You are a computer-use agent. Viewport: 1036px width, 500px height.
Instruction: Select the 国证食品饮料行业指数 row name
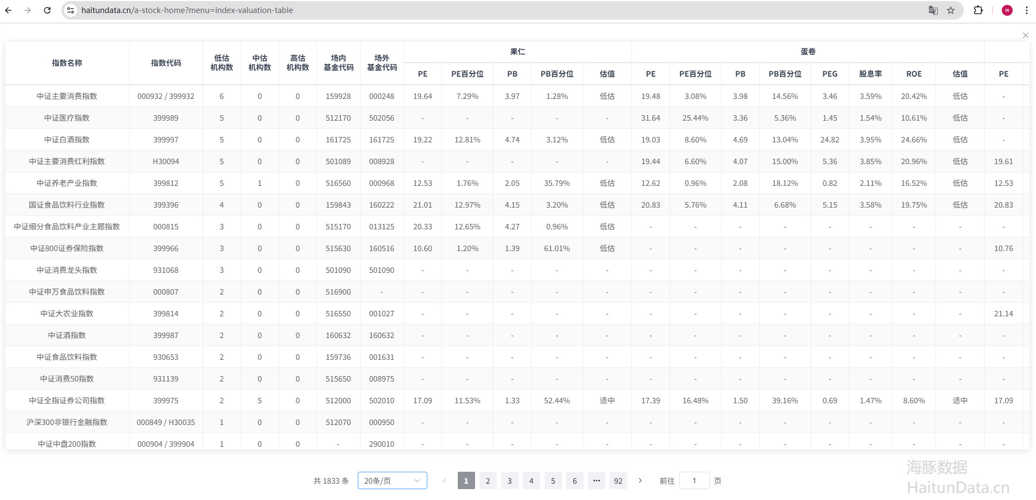67,205
